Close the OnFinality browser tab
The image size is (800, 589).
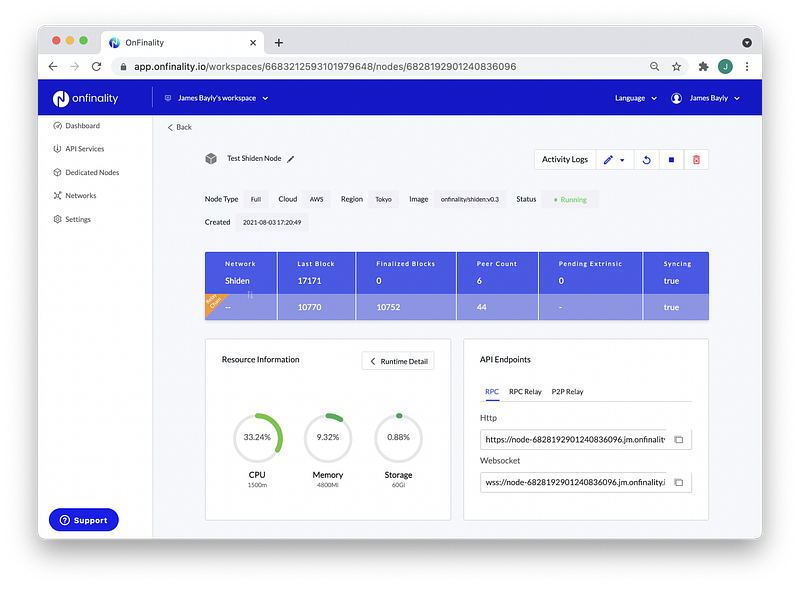coord(253,43)
